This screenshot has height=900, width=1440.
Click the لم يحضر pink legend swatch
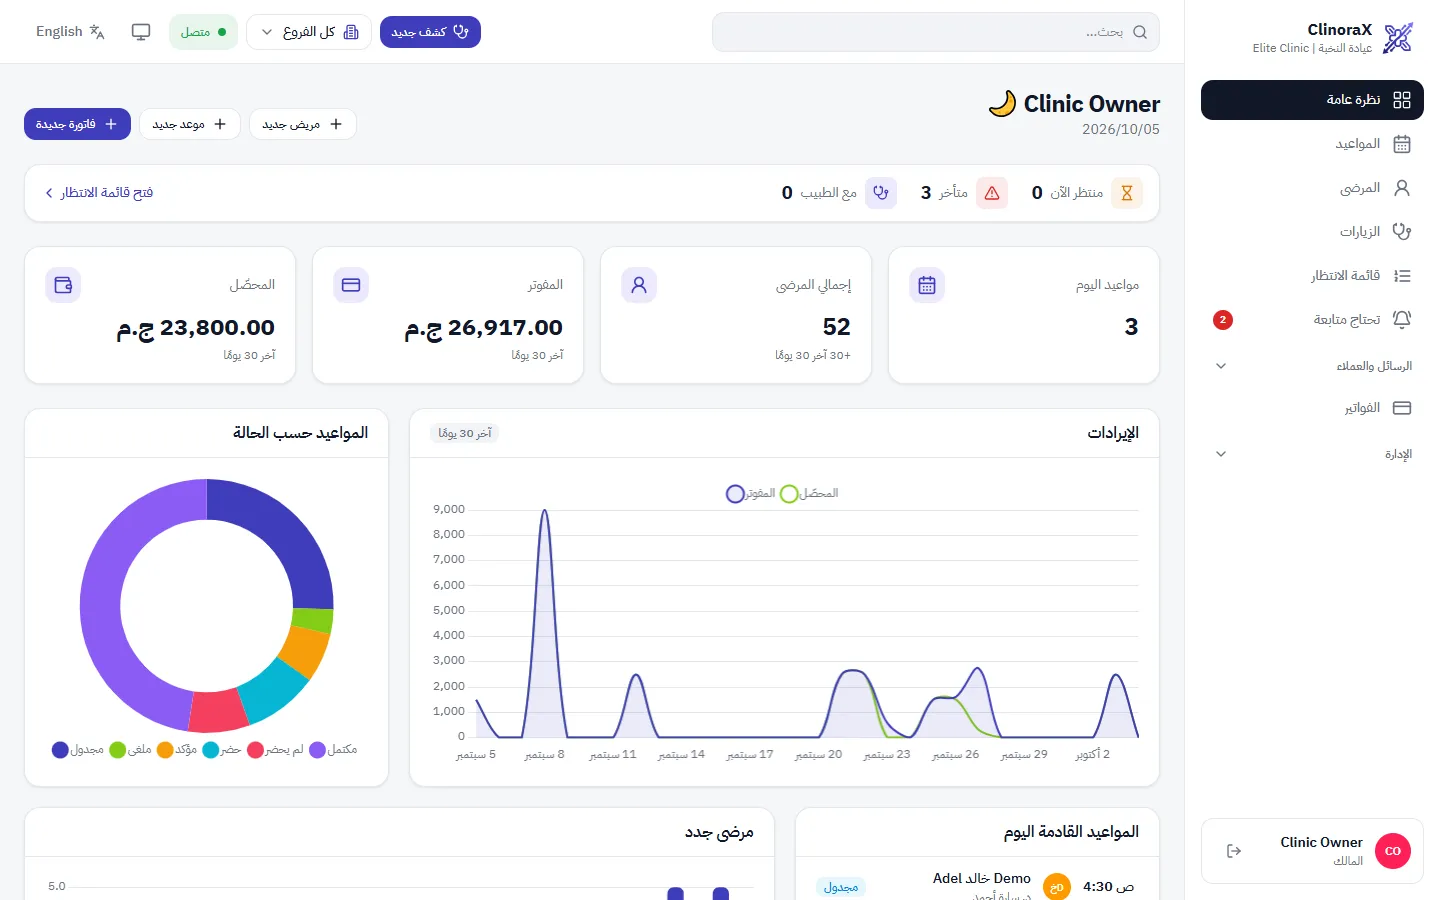pyautogui.click(x=255, y=750)
